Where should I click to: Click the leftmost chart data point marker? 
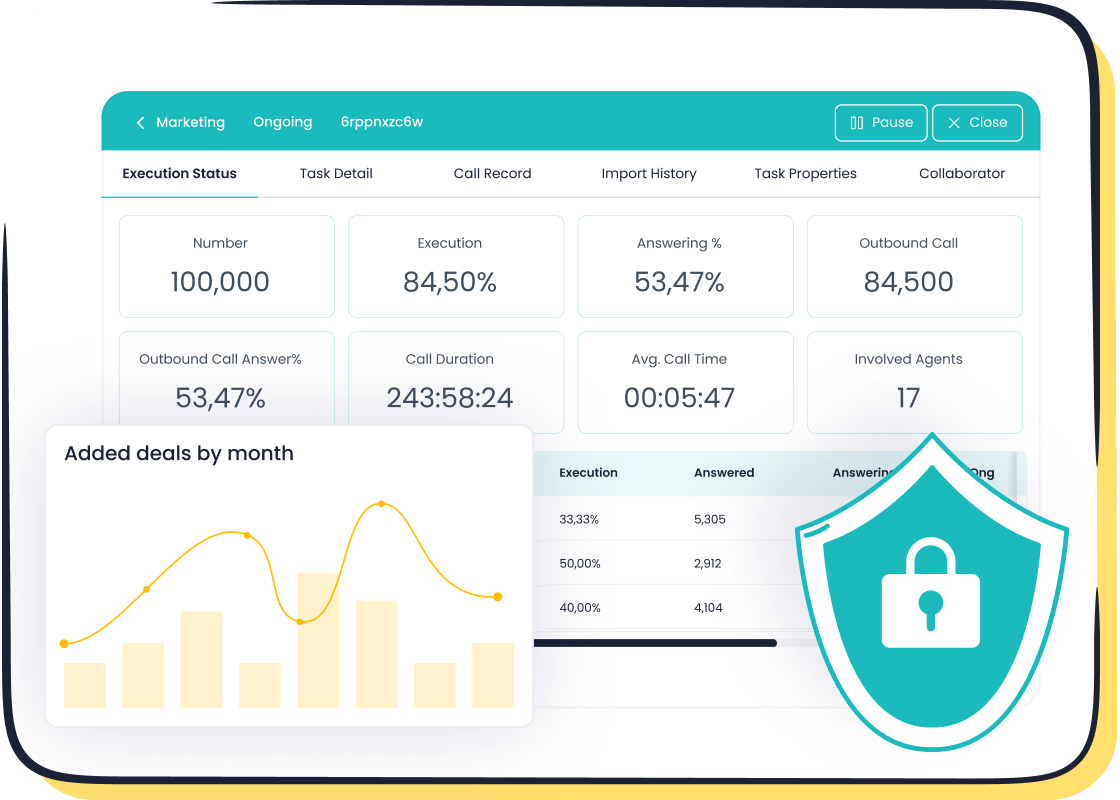pyautogui.click(x=66, y=643)
